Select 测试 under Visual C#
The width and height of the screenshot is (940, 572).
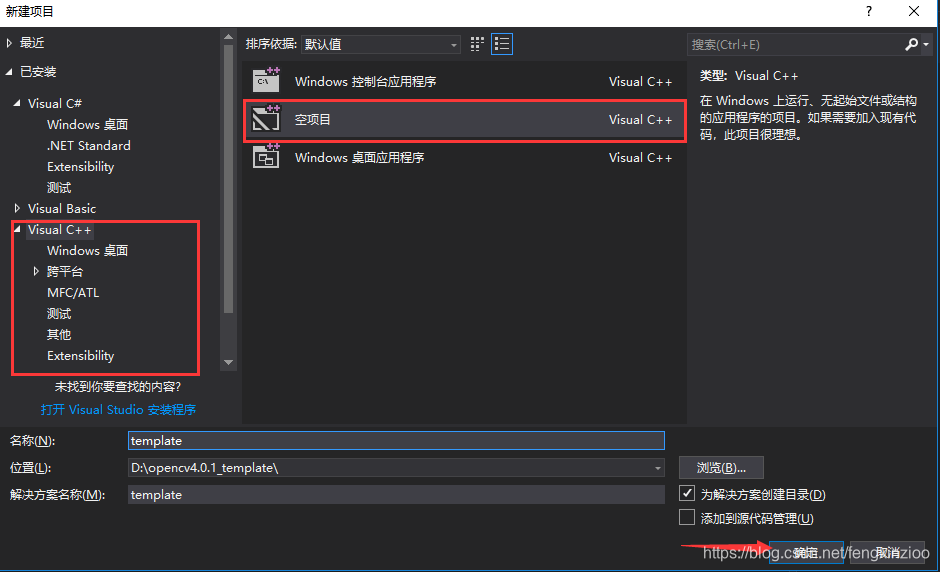(59, 188)
